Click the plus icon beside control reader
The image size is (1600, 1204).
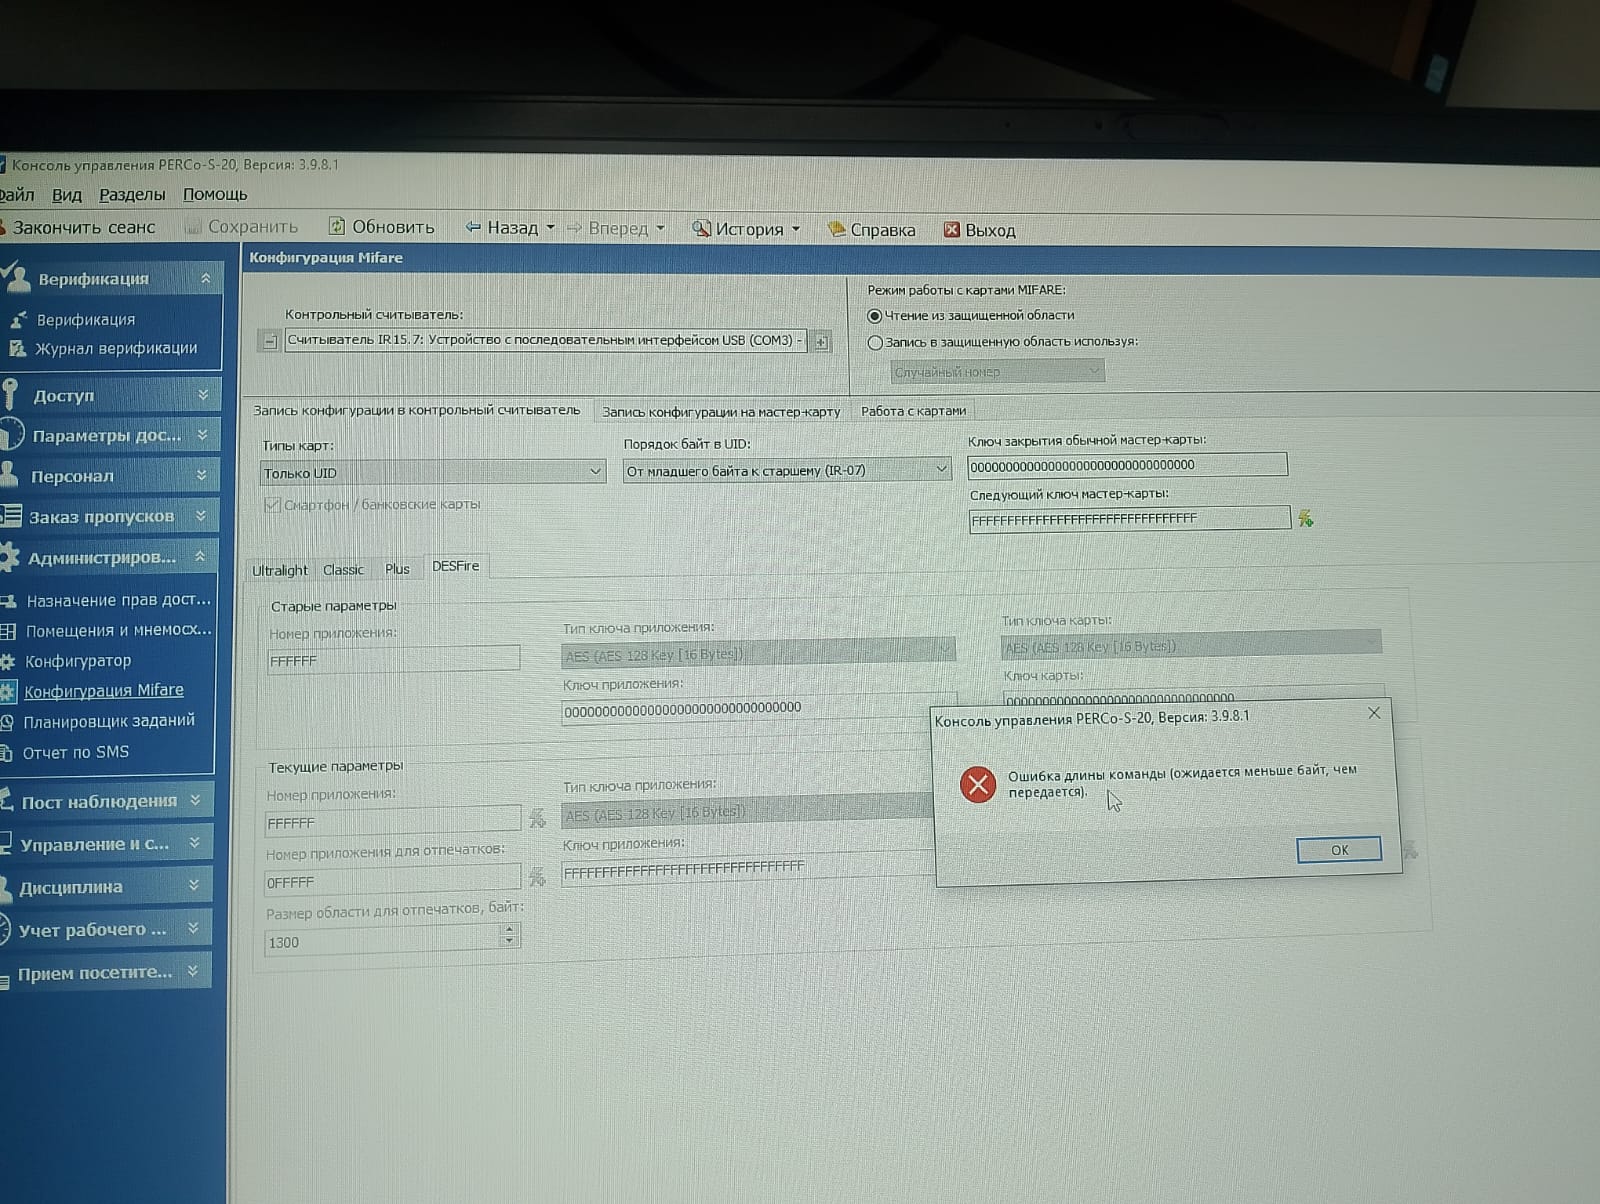click(821, 342)
